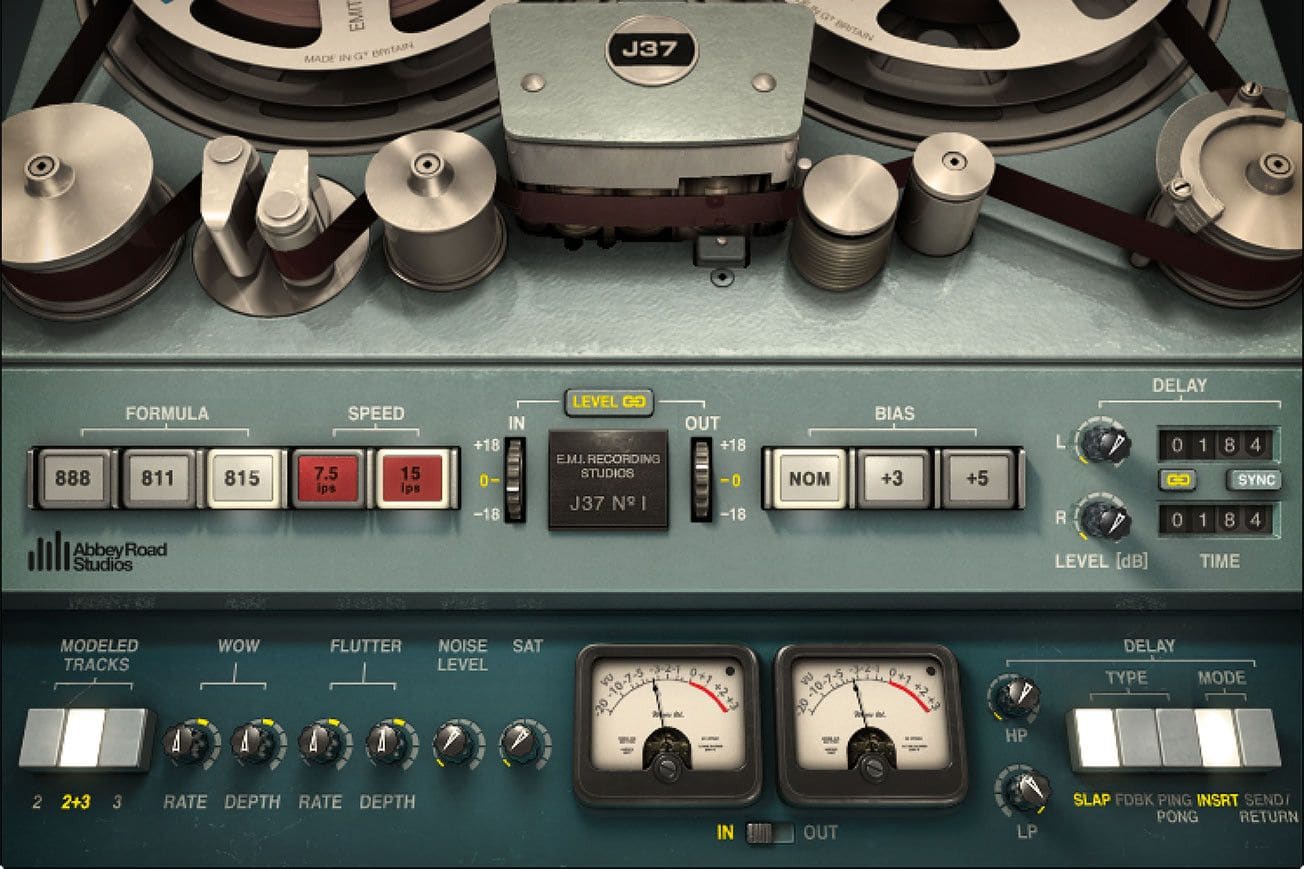The width and height of the screenshot is (1304, 869).
Task: Click the E.M.I. Recording Studios J37 plate
Action: click(x=608, y=479)
